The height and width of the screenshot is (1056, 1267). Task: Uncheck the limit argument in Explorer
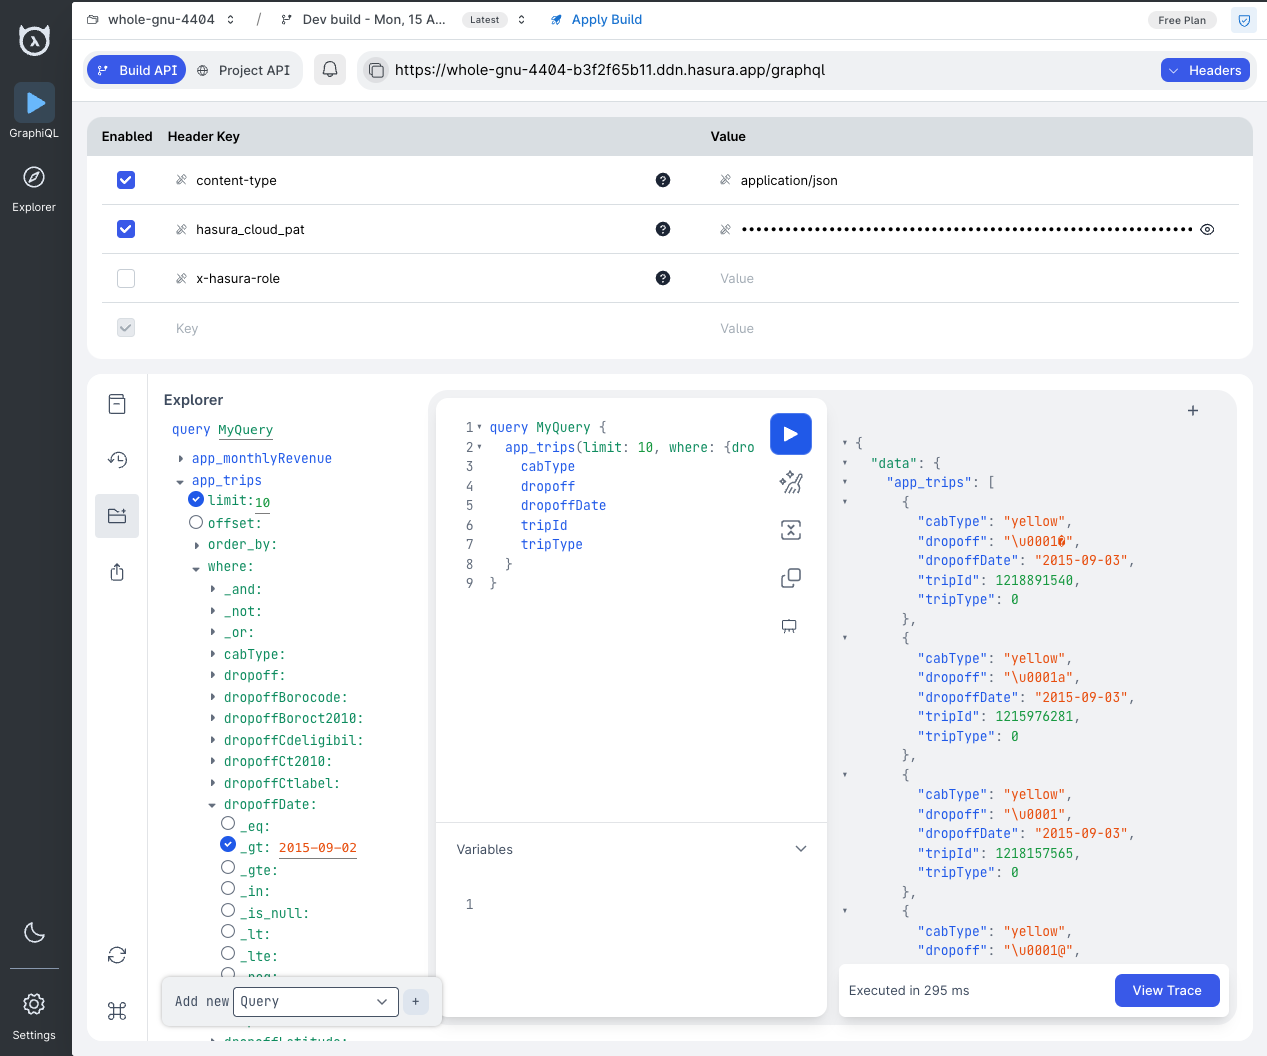(196, 500)
